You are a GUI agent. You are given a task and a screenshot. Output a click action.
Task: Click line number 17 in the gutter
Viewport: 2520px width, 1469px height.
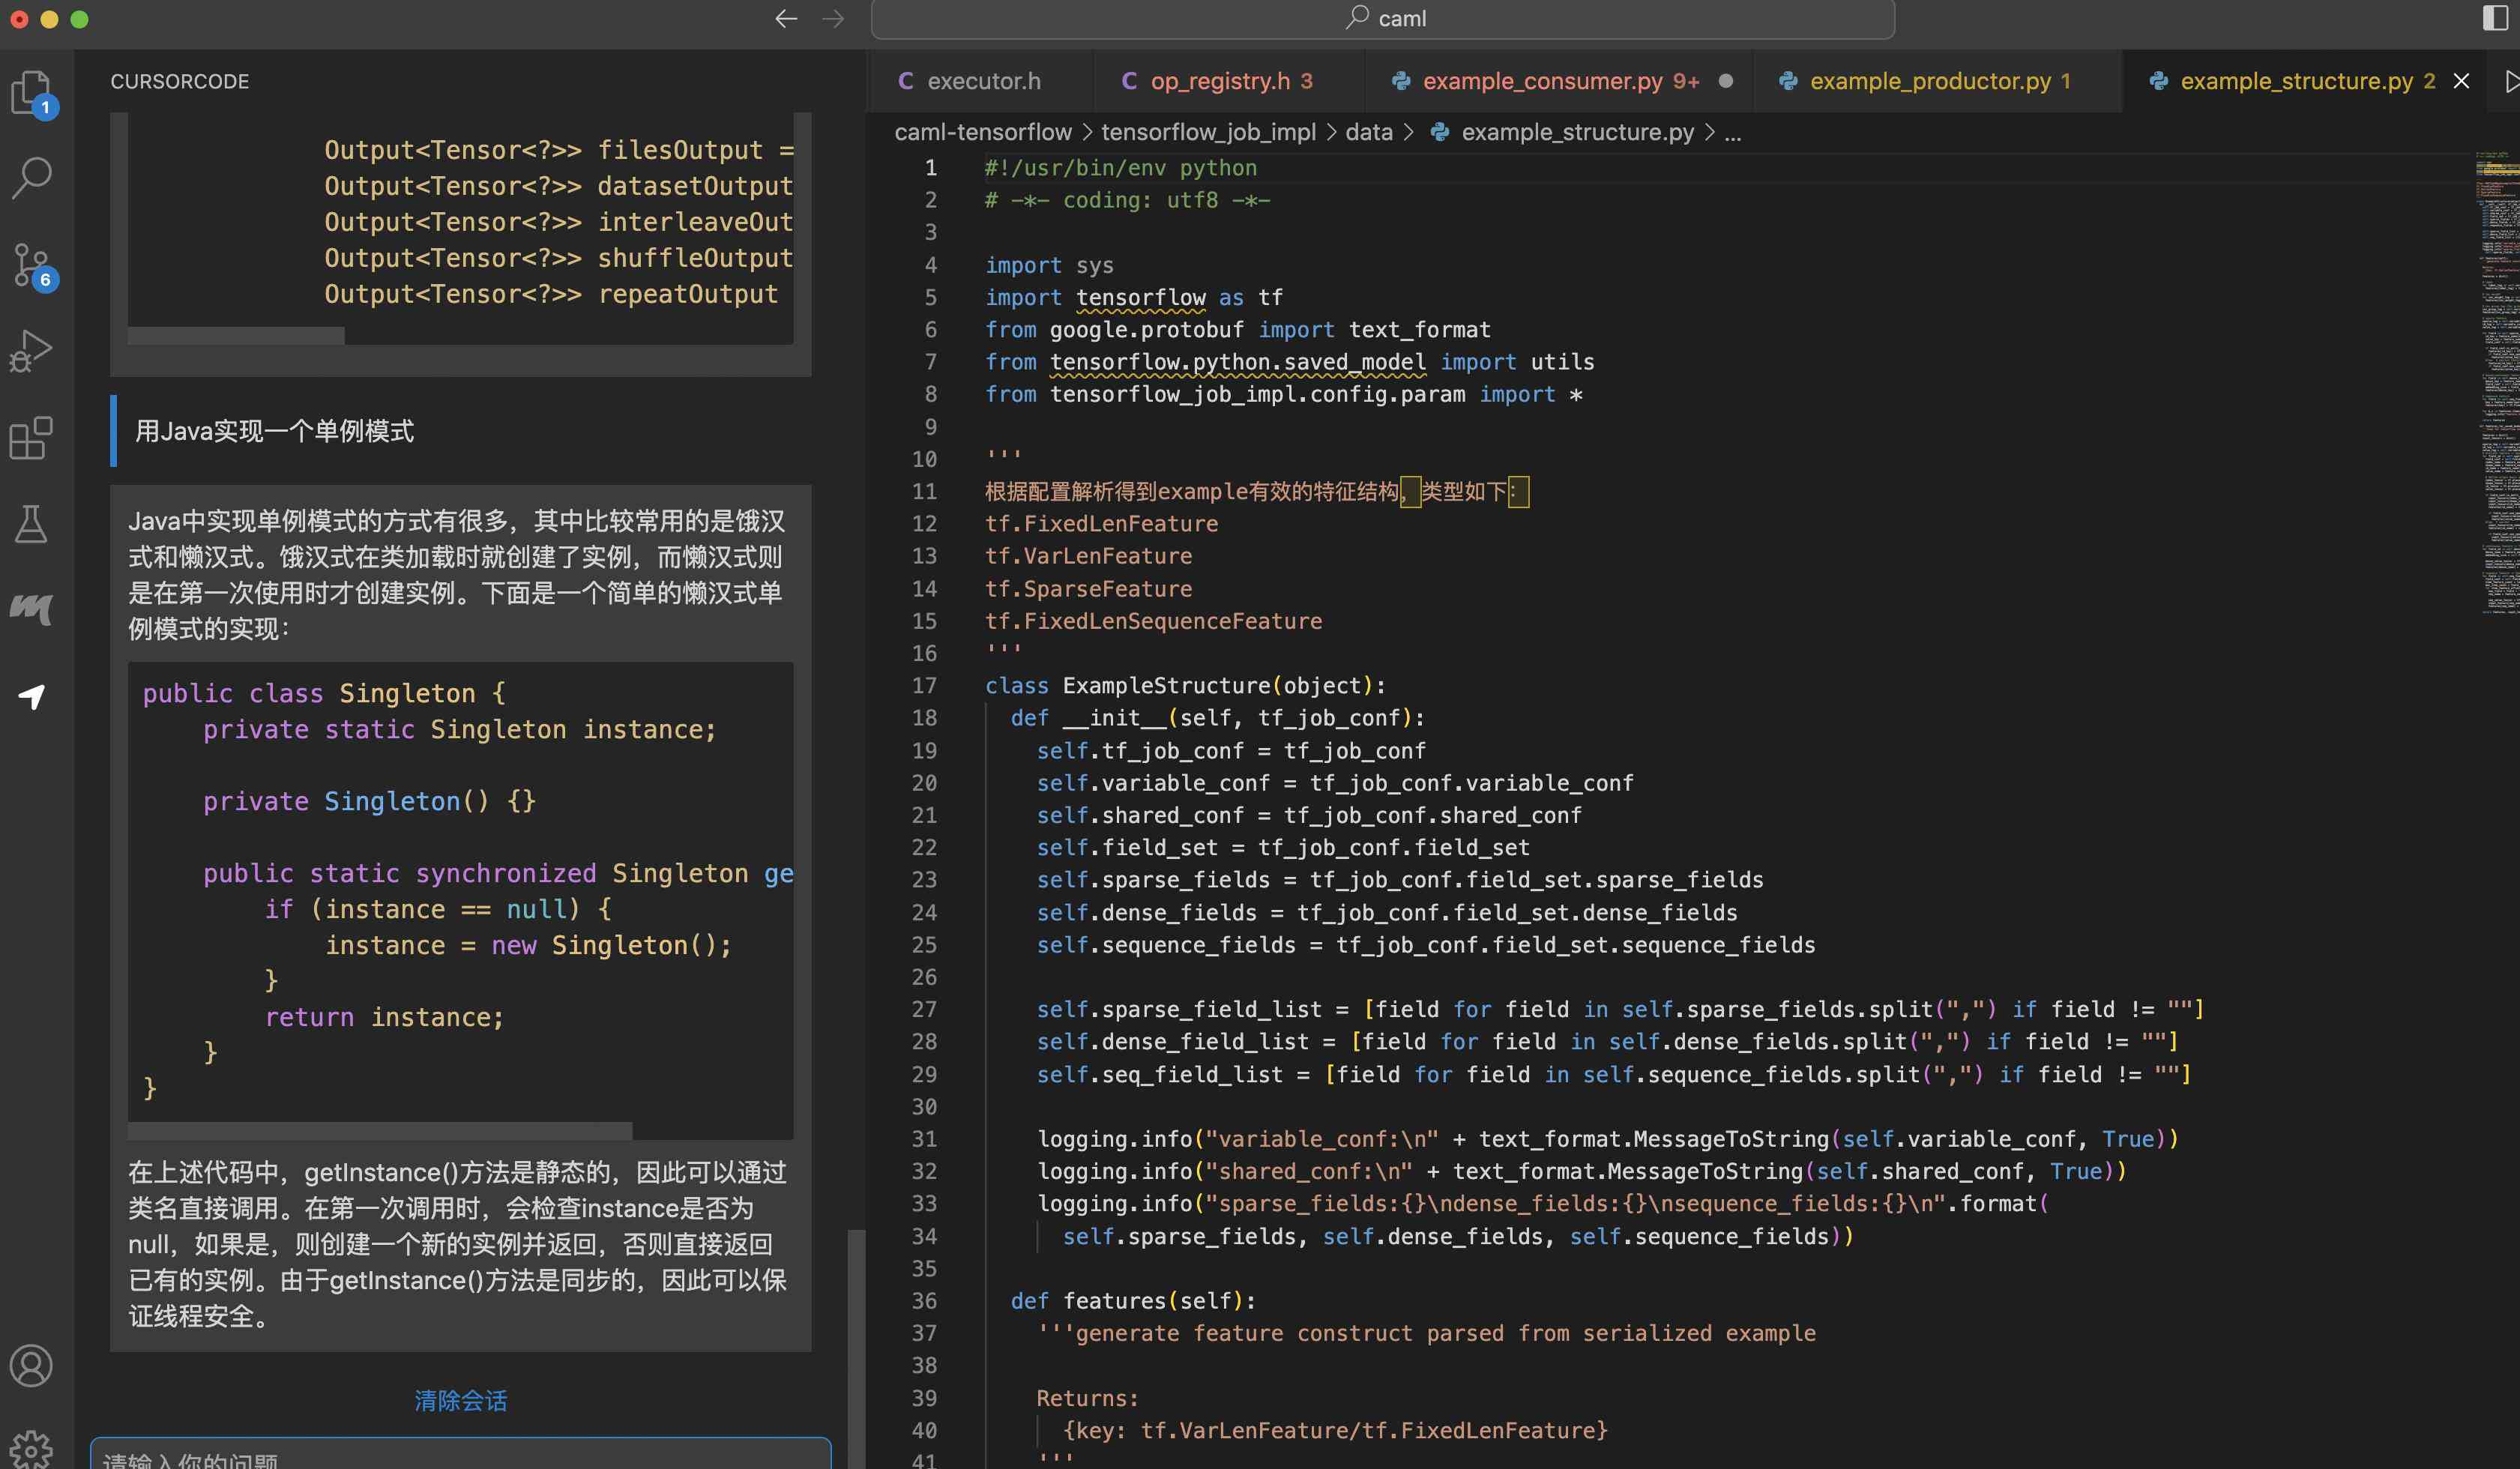[x=924, y=686]
